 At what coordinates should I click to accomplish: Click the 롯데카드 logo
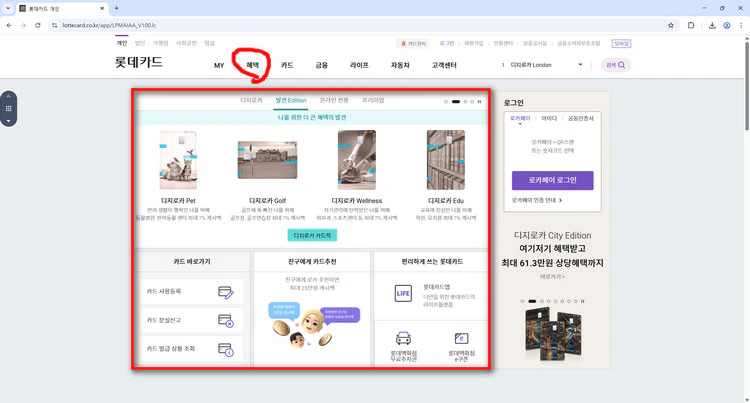(x=139, y=62)
